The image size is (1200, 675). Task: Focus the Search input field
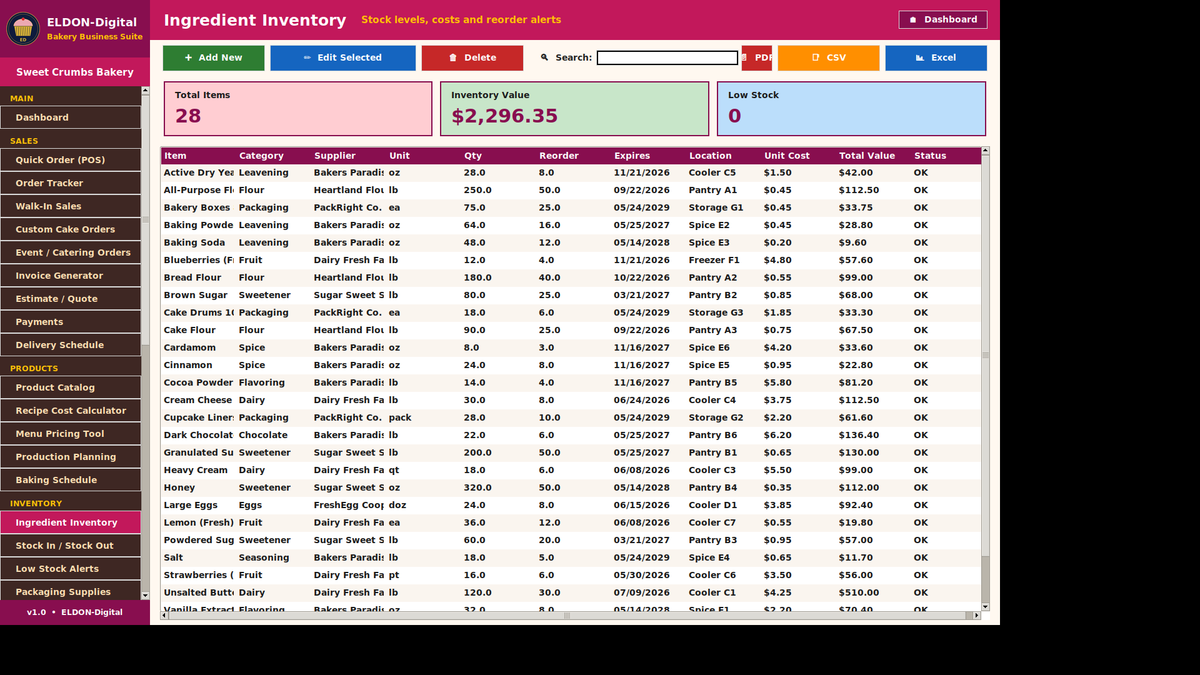(667, 58)
